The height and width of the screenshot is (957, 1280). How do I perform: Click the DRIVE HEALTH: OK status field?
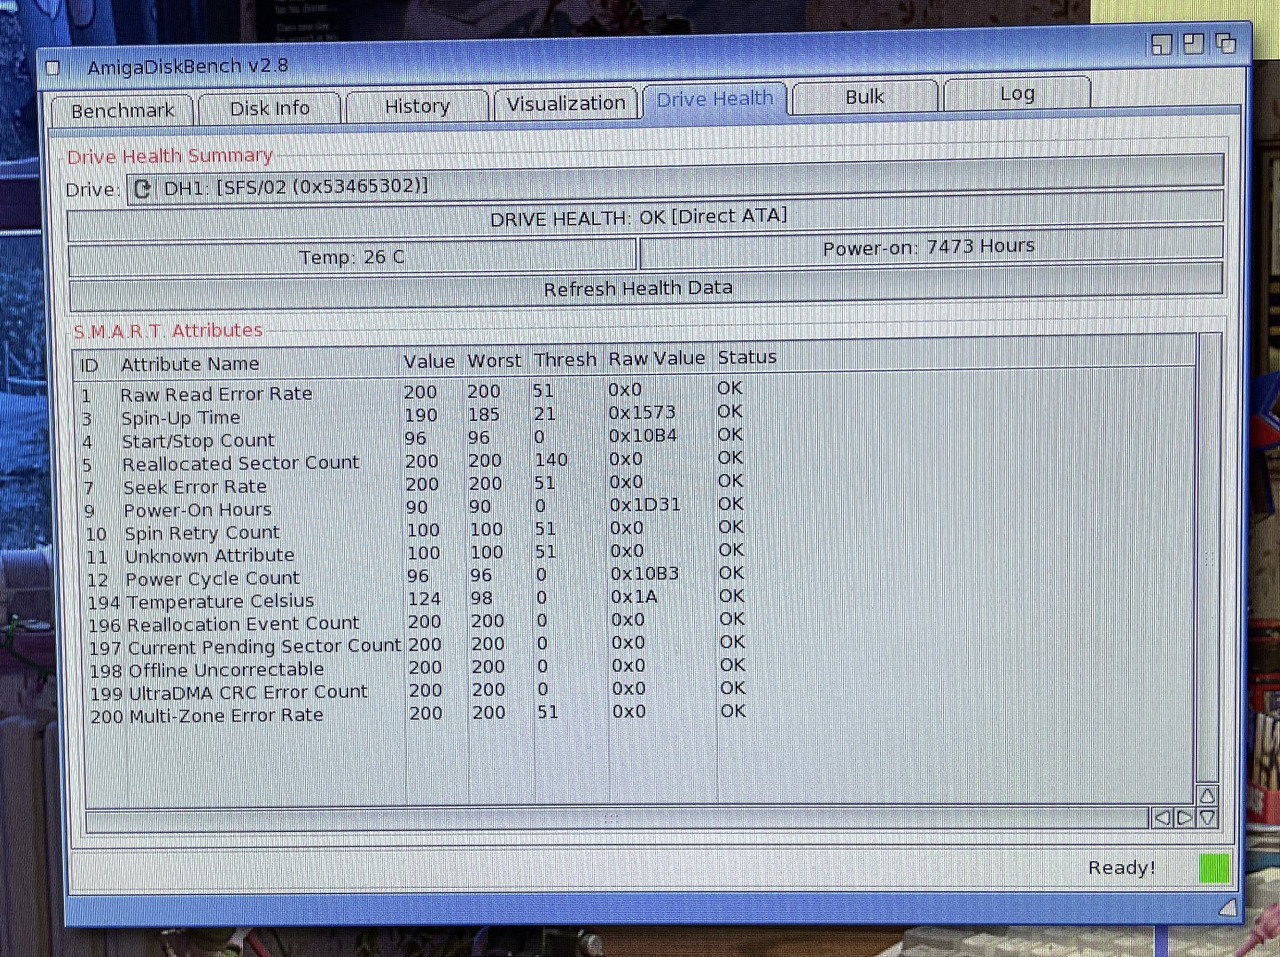click(645, 218)
